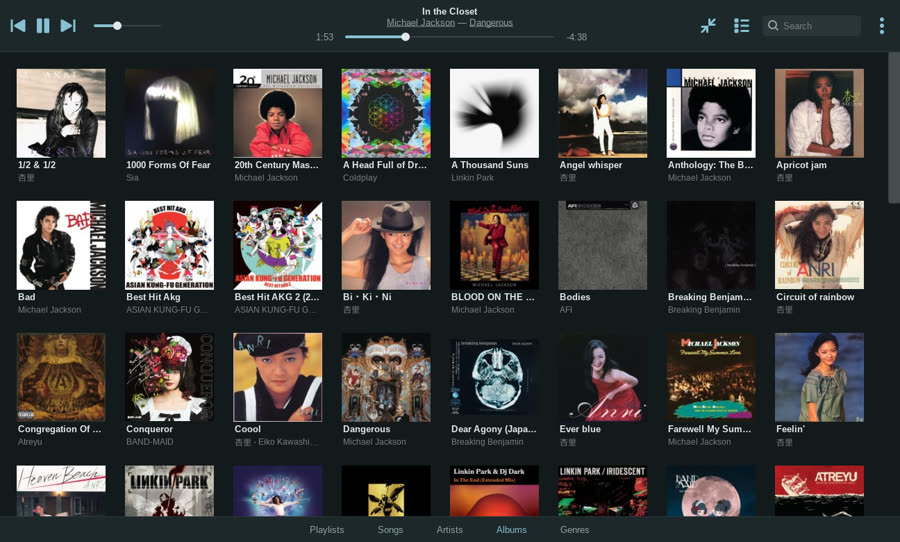Screen dimensions: 900x542
Task: Click the -4:38 remaining time label
Action: pos(576,37)
